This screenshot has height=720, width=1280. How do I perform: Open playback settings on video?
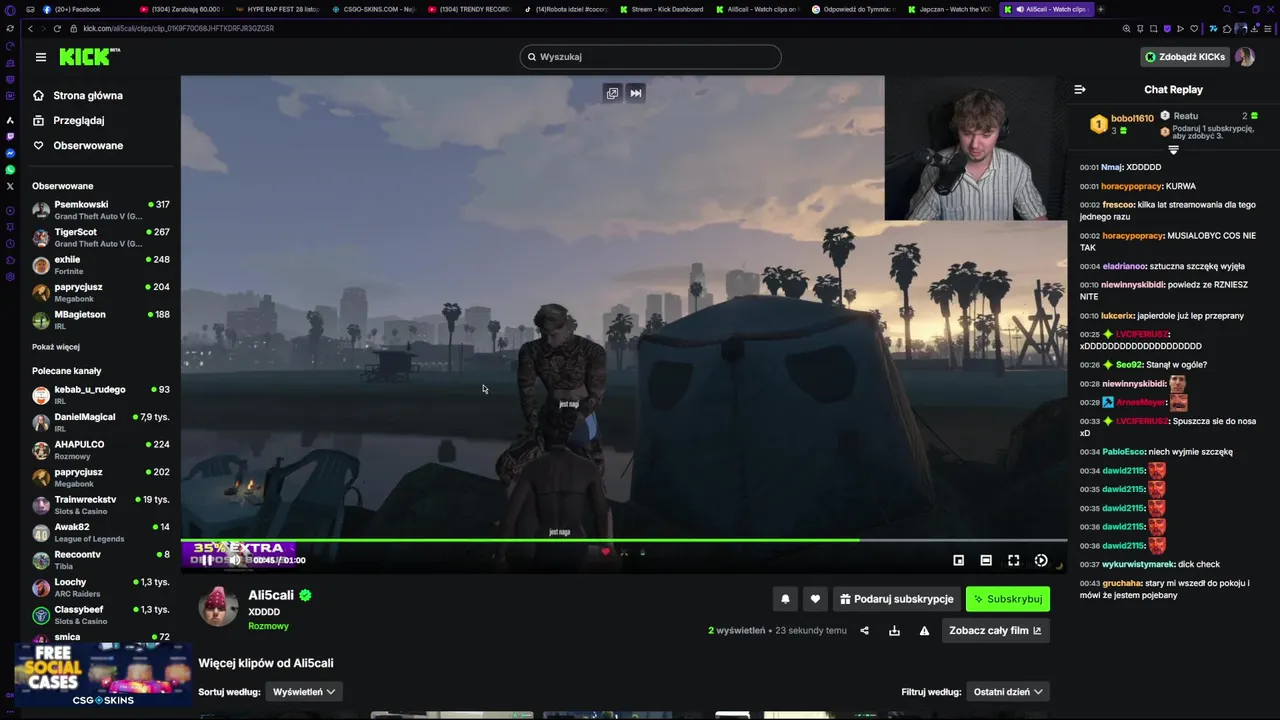[x=1041, y=561]
